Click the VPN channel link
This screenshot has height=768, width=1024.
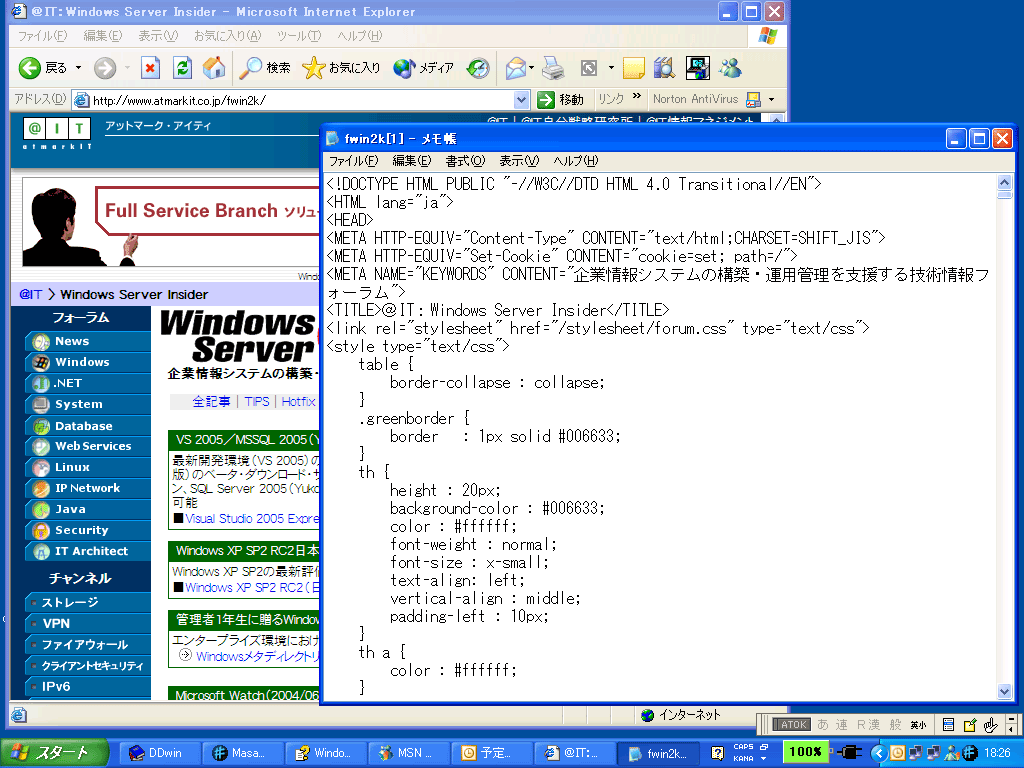[x=88, y=624]
